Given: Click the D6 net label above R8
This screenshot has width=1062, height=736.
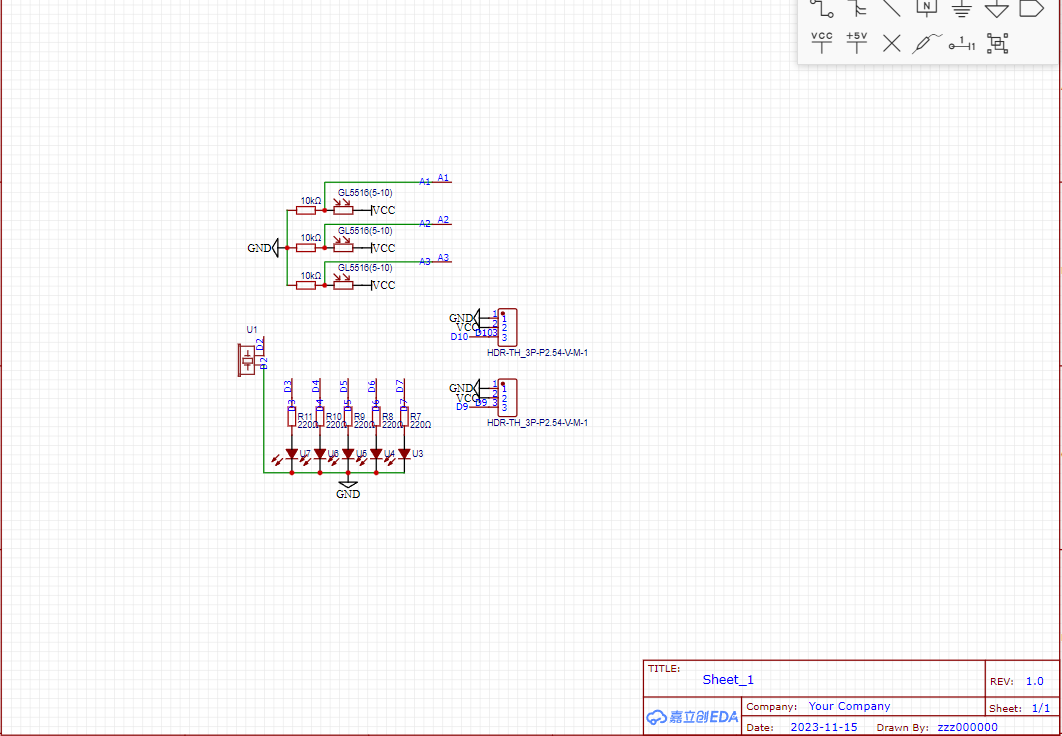Looking at the screenshot, I should [372, 386].
